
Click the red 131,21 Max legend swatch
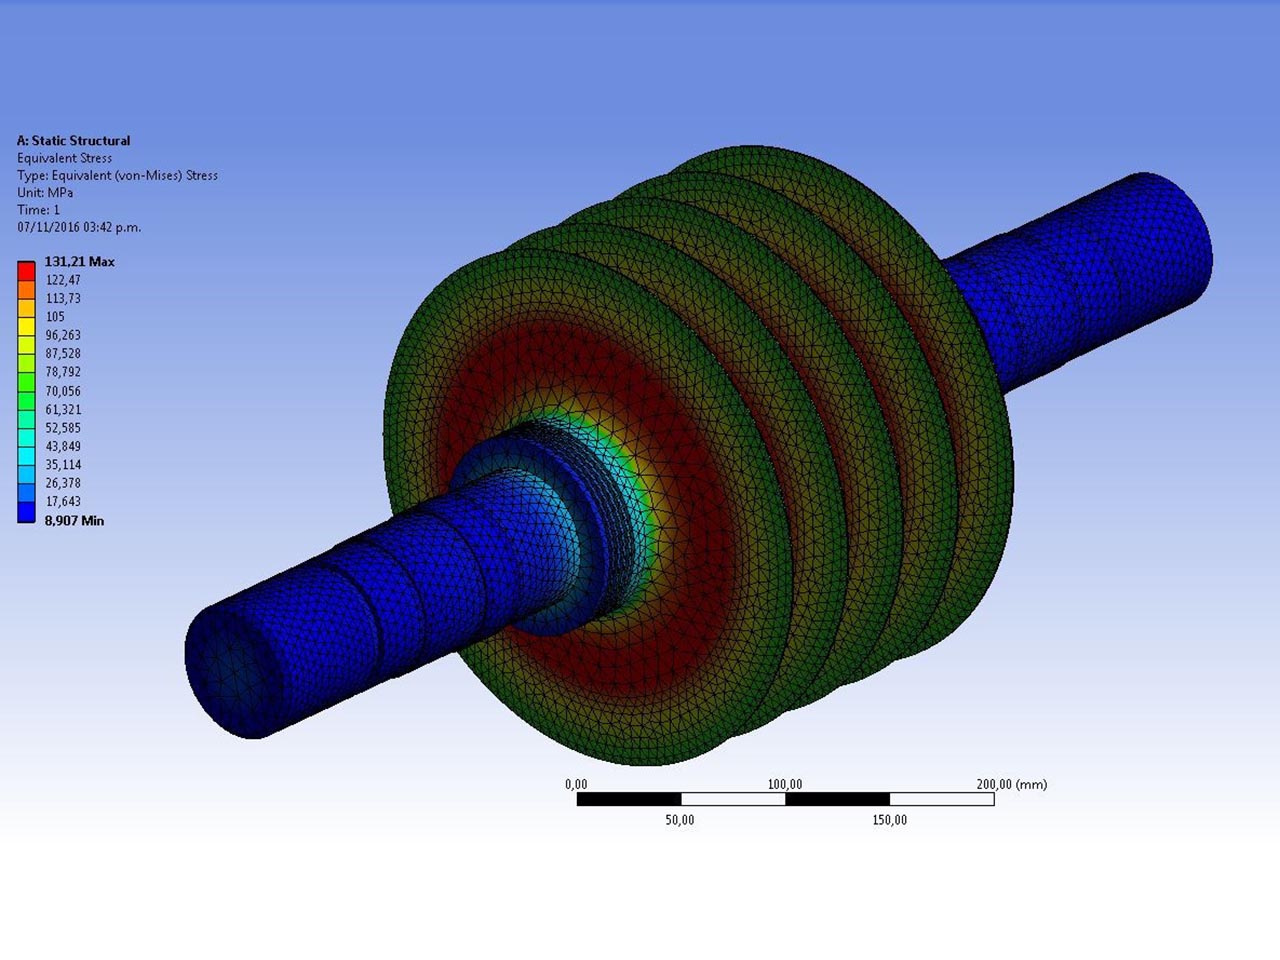[26, 270]
